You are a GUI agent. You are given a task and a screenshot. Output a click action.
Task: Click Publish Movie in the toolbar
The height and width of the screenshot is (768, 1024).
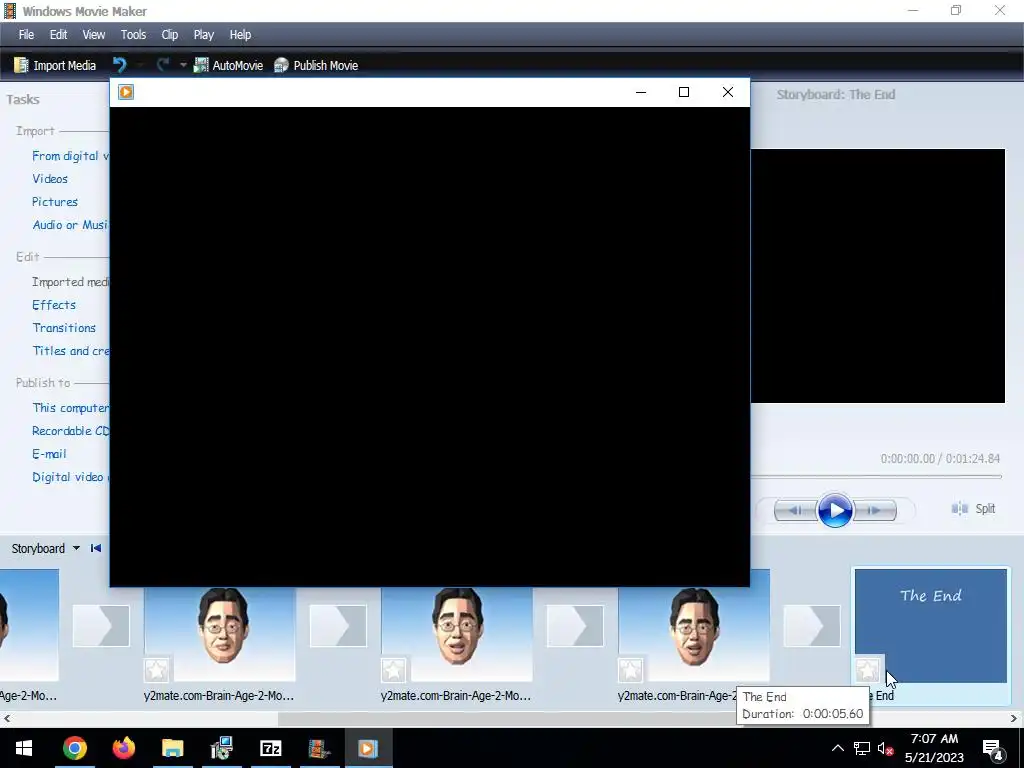316,65
